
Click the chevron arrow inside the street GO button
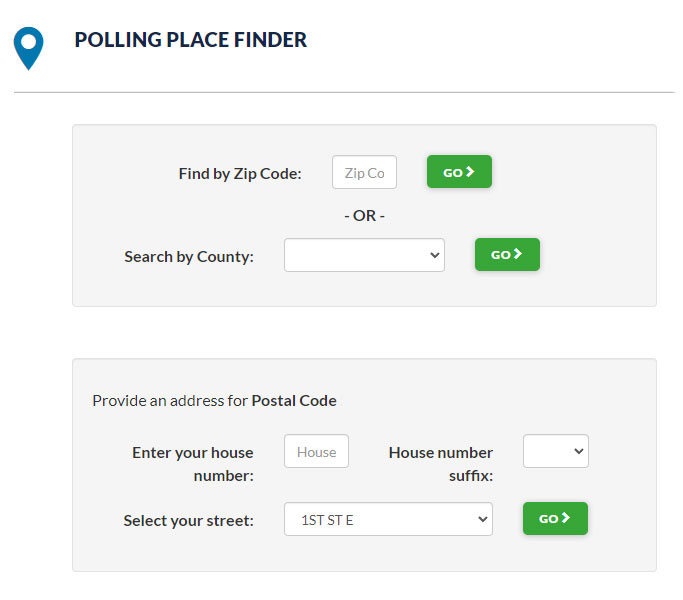pyautogui.click(x=566, y=518)
